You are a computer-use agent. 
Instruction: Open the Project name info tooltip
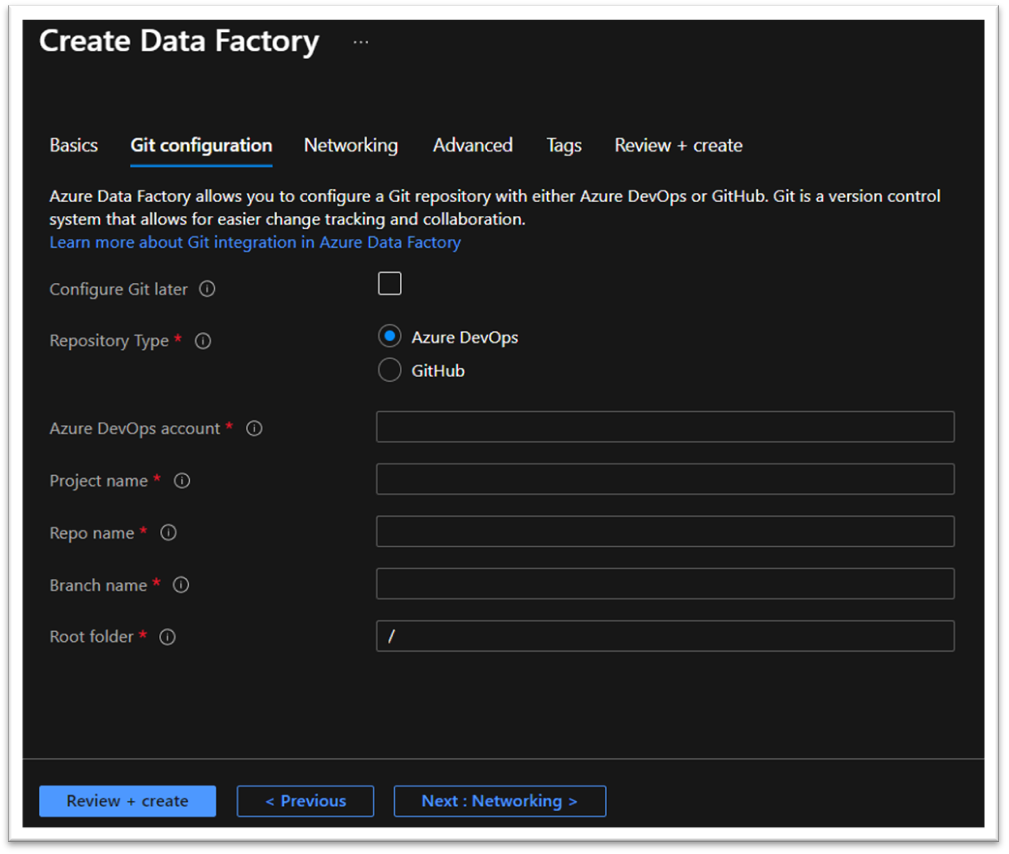[181, 481]
